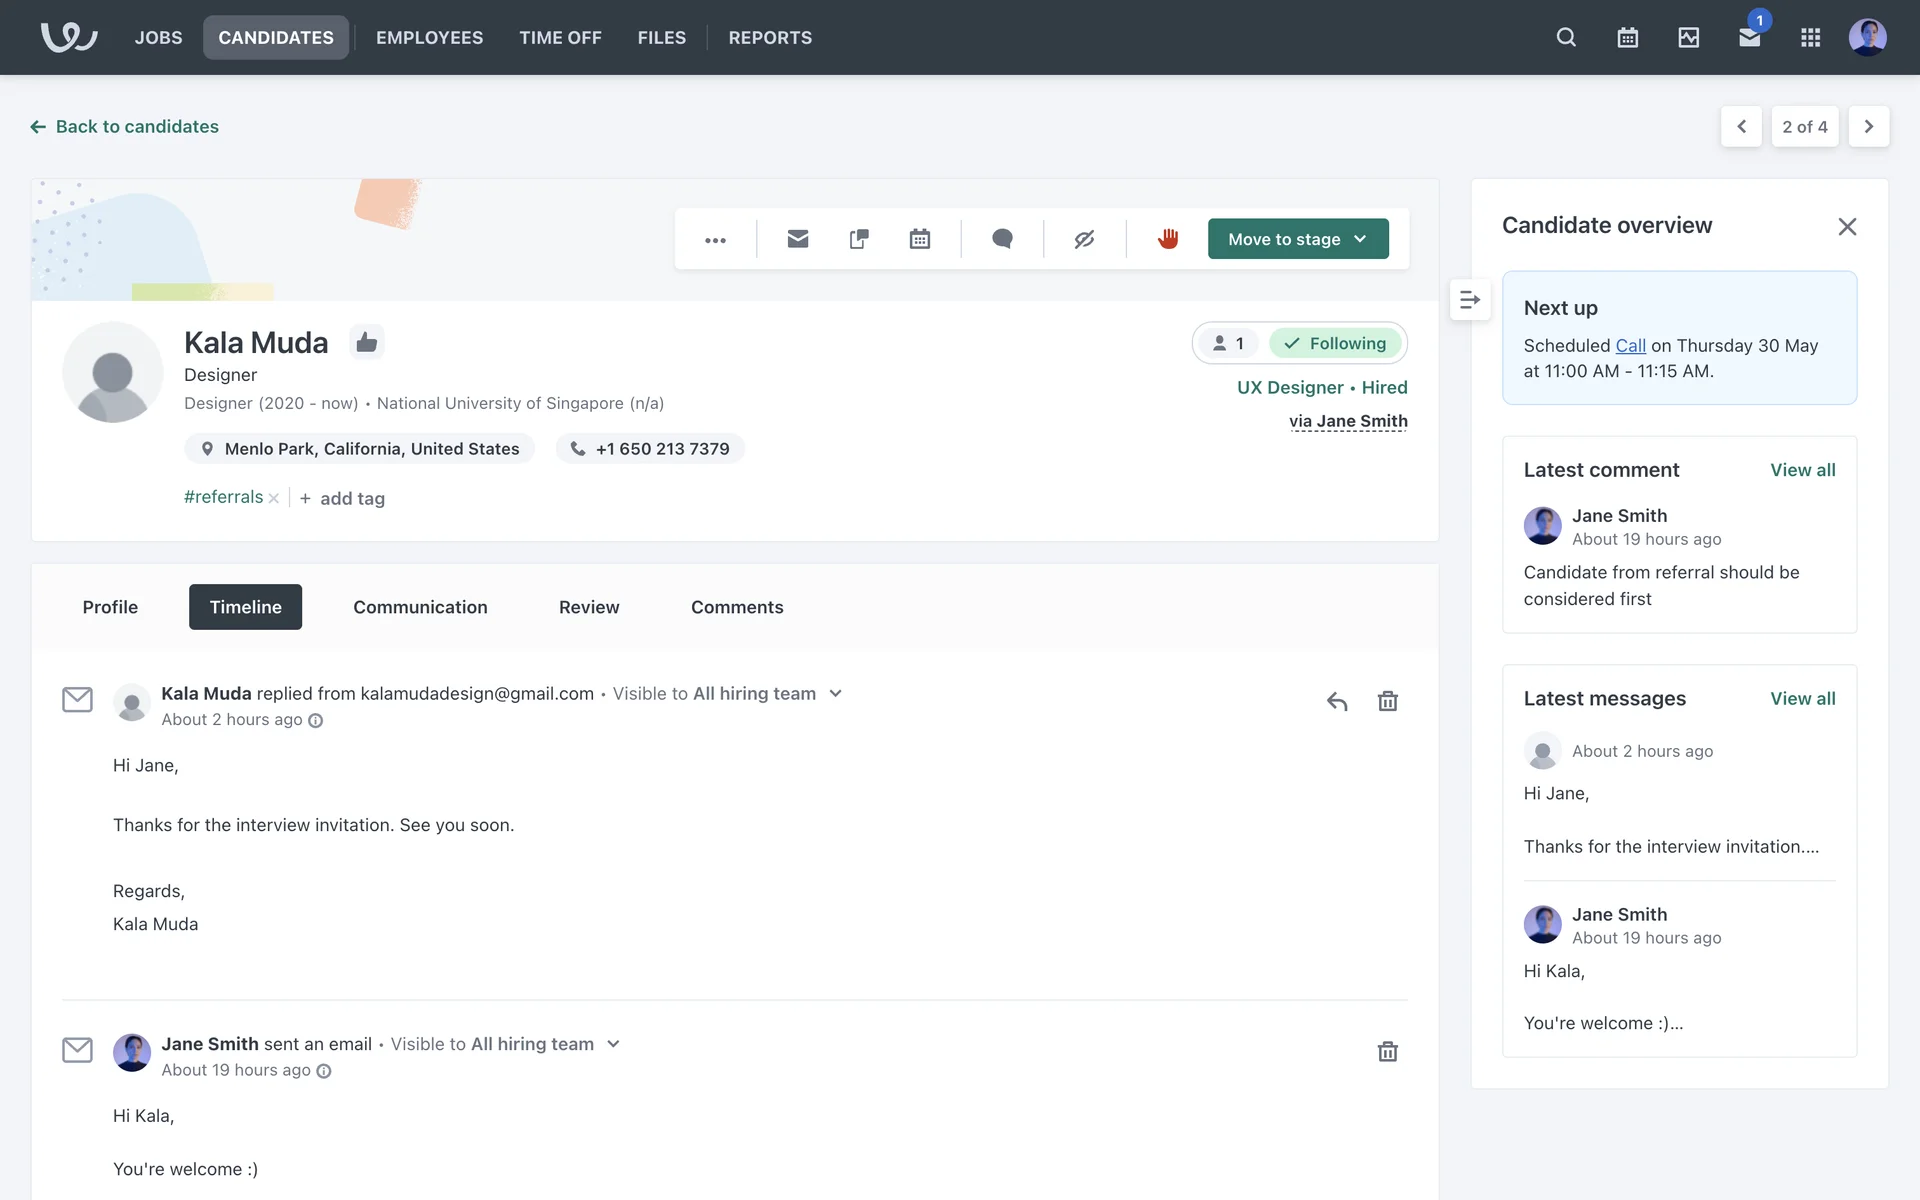
Task: Toggle the Following status button
Action: (1336, 344)
